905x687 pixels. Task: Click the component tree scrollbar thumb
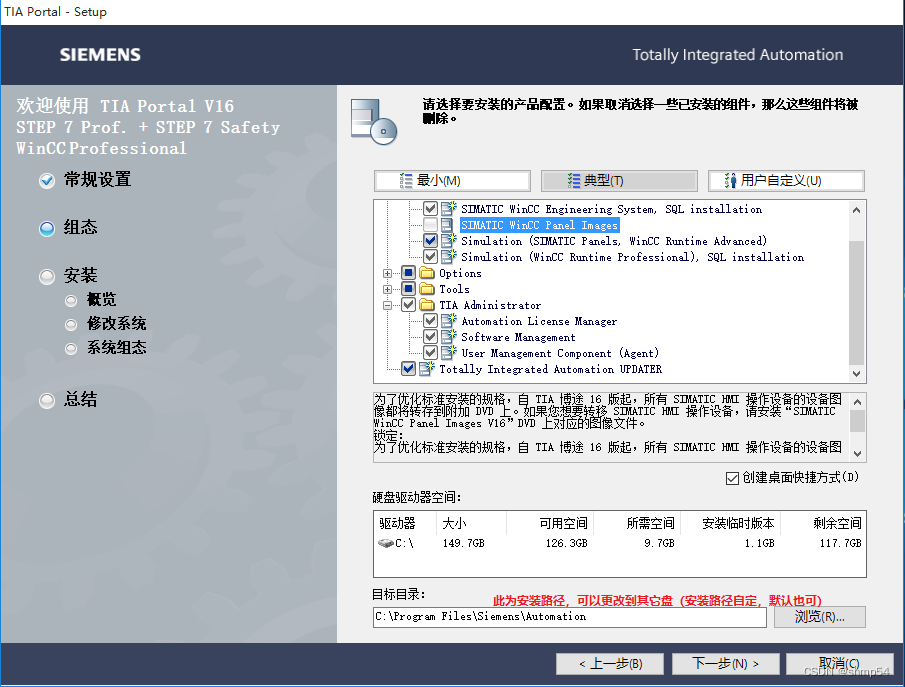857,303
